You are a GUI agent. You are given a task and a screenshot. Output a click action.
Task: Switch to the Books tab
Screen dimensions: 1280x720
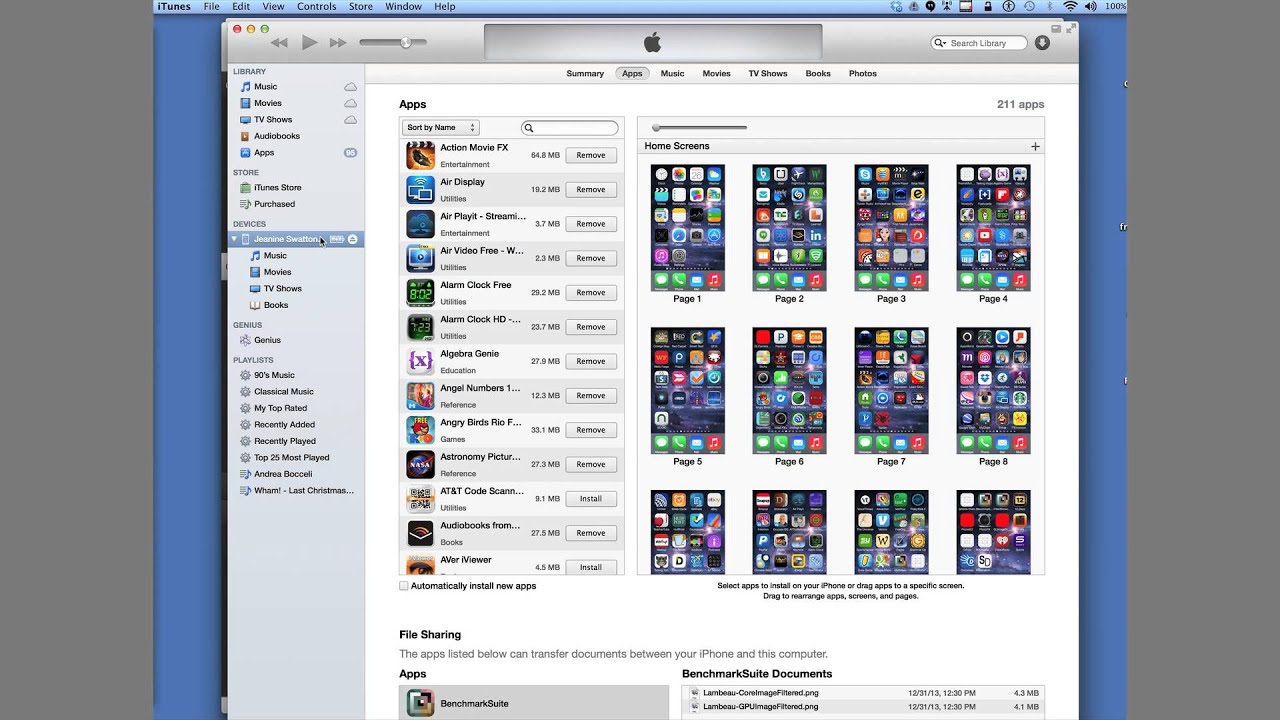coord(818,73)
